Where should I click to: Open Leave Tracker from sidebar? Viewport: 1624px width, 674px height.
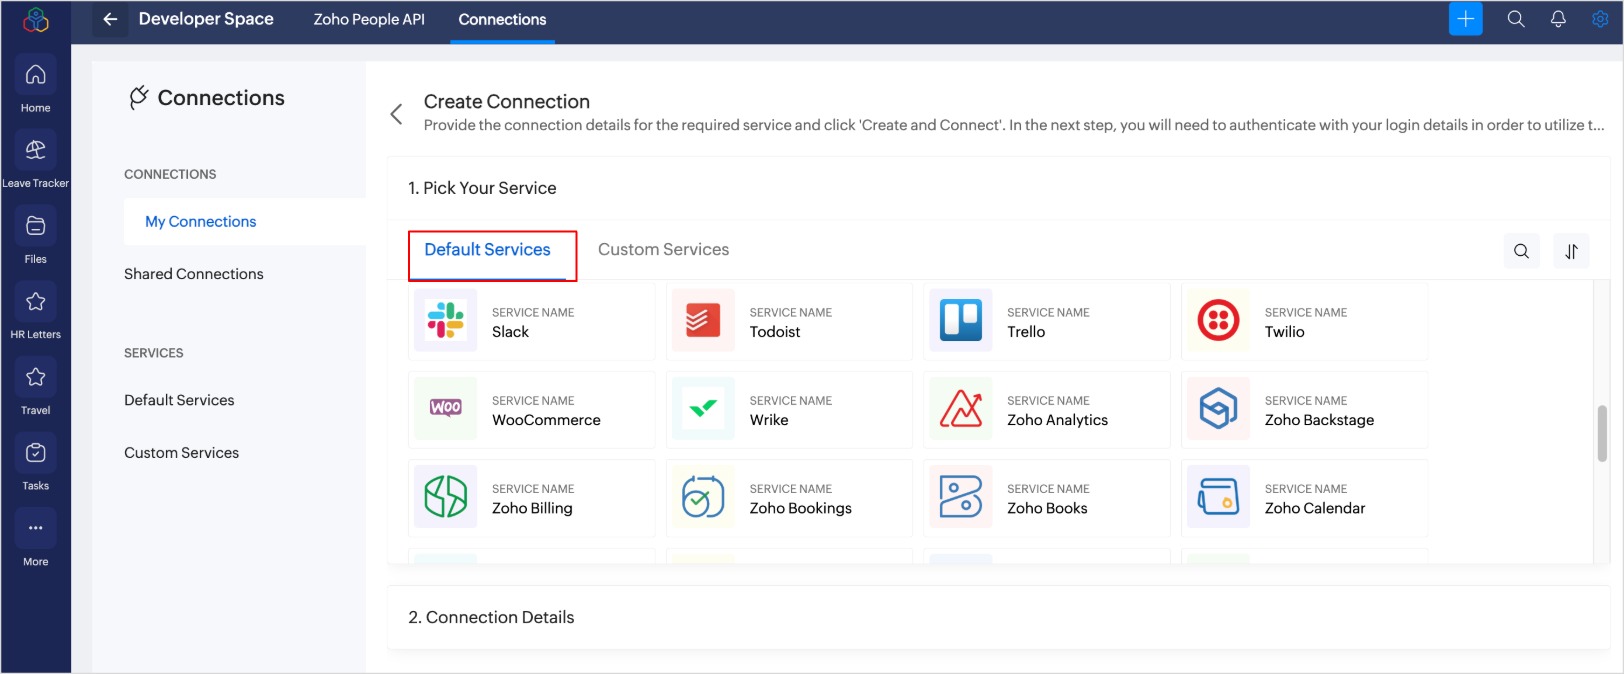click(x=35, y=151)
